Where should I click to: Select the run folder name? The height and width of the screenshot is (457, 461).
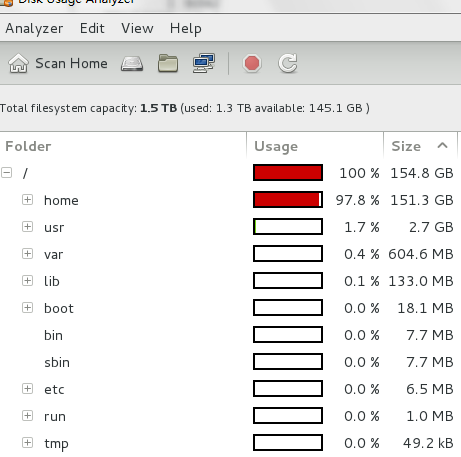55,417
